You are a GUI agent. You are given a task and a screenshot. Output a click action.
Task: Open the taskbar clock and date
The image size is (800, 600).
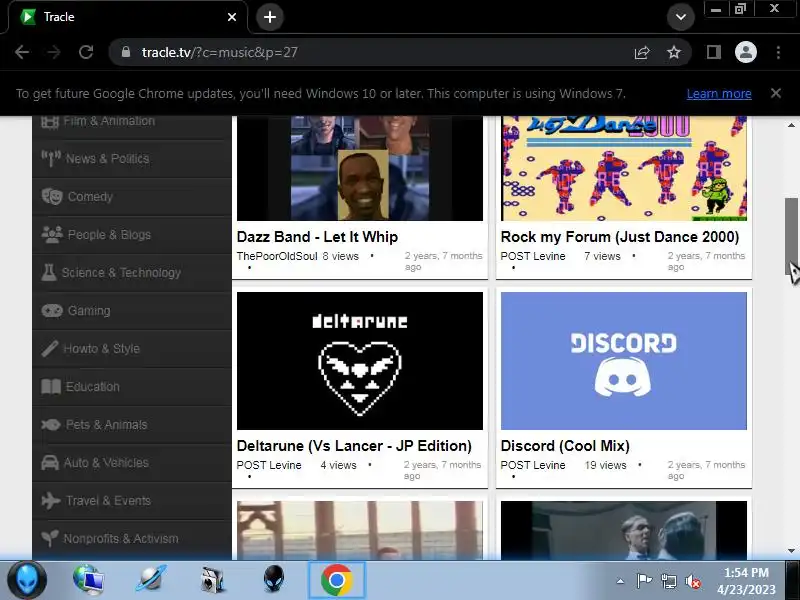click(746, 581)
